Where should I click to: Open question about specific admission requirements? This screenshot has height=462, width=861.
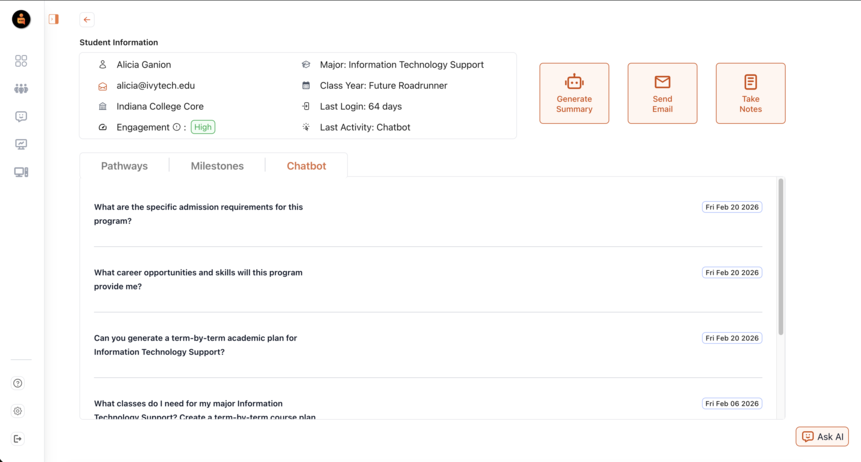pos(198,214)
